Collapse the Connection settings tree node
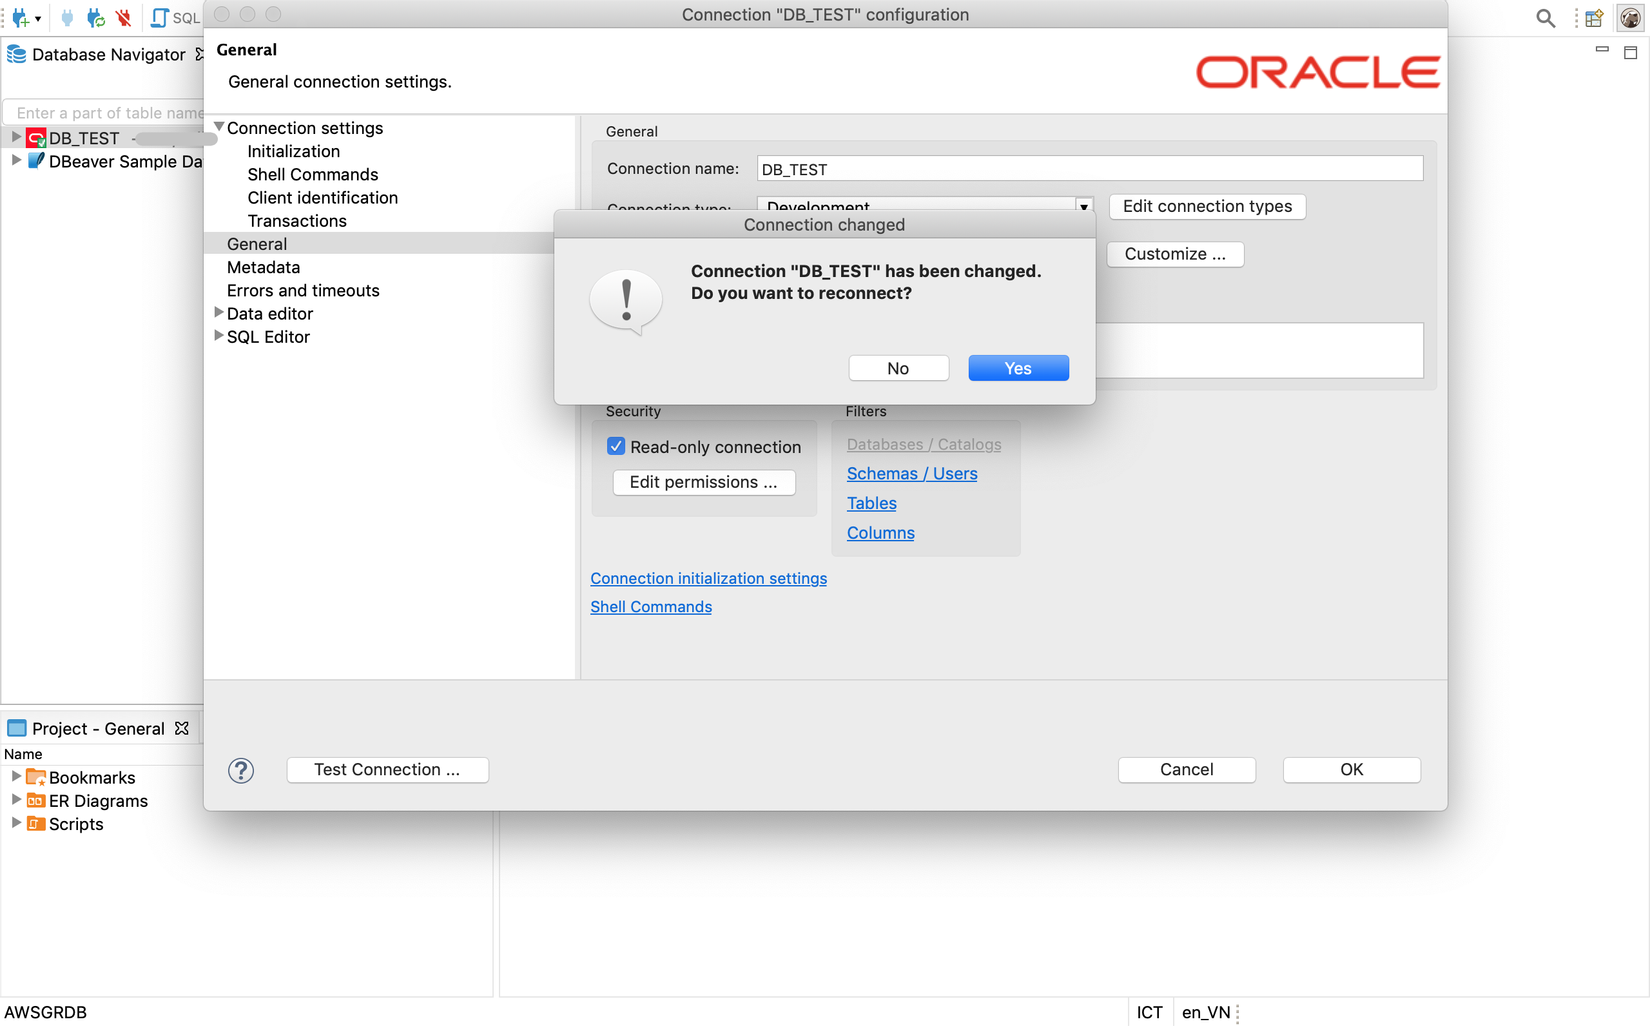The image size is (1650, 1031). tap(219, 127)
